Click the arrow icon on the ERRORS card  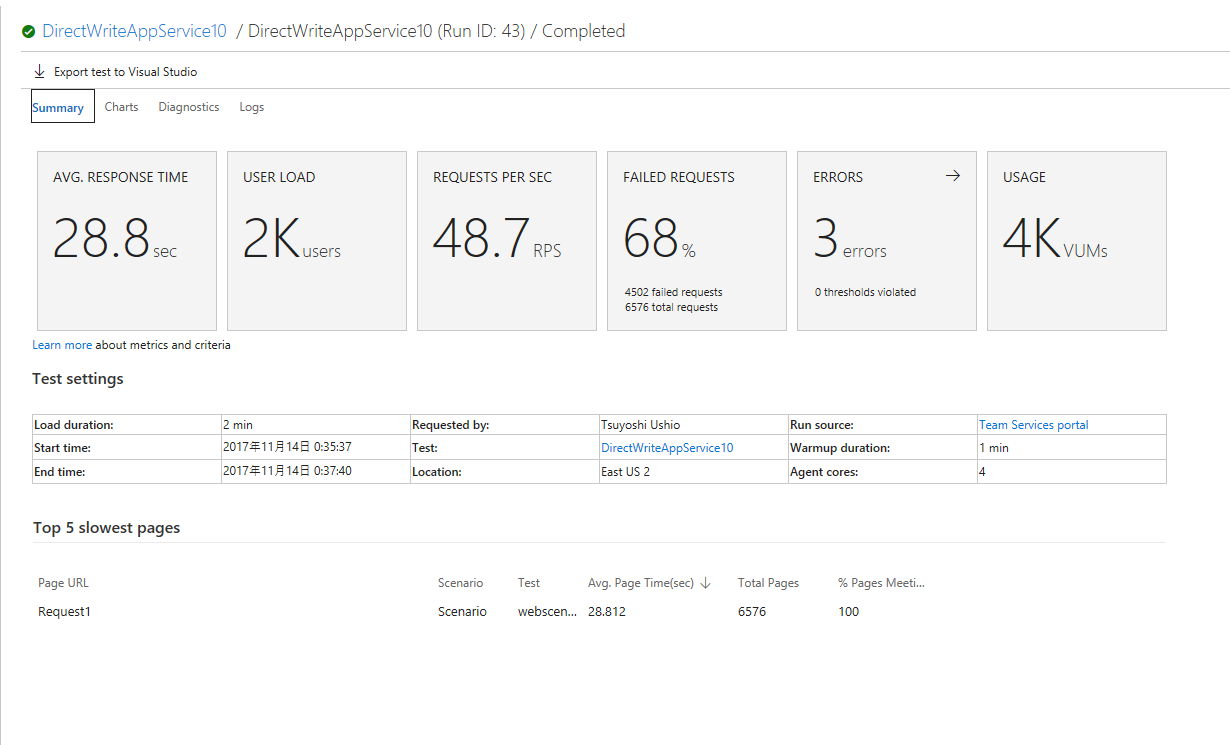[952, 175]
